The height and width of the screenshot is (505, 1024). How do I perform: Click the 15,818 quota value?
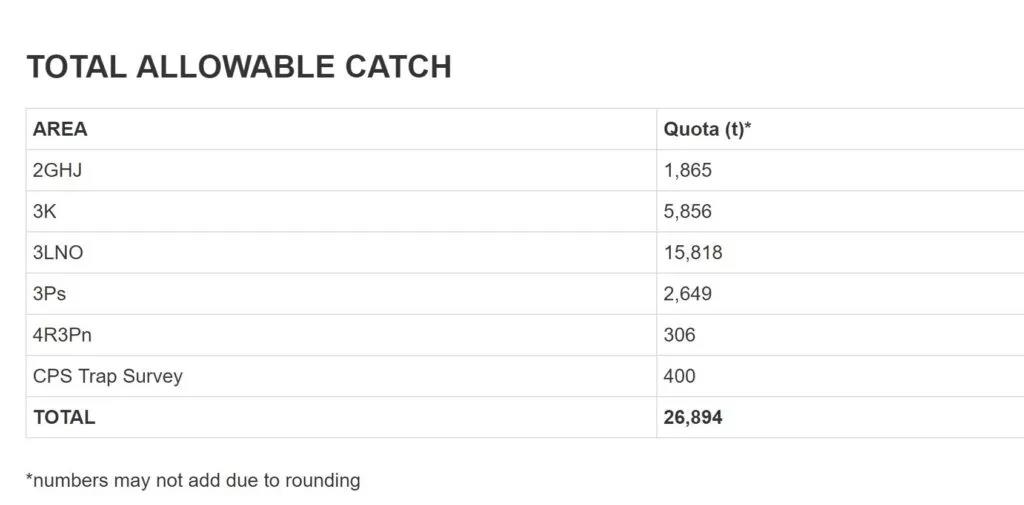(693, 253)
